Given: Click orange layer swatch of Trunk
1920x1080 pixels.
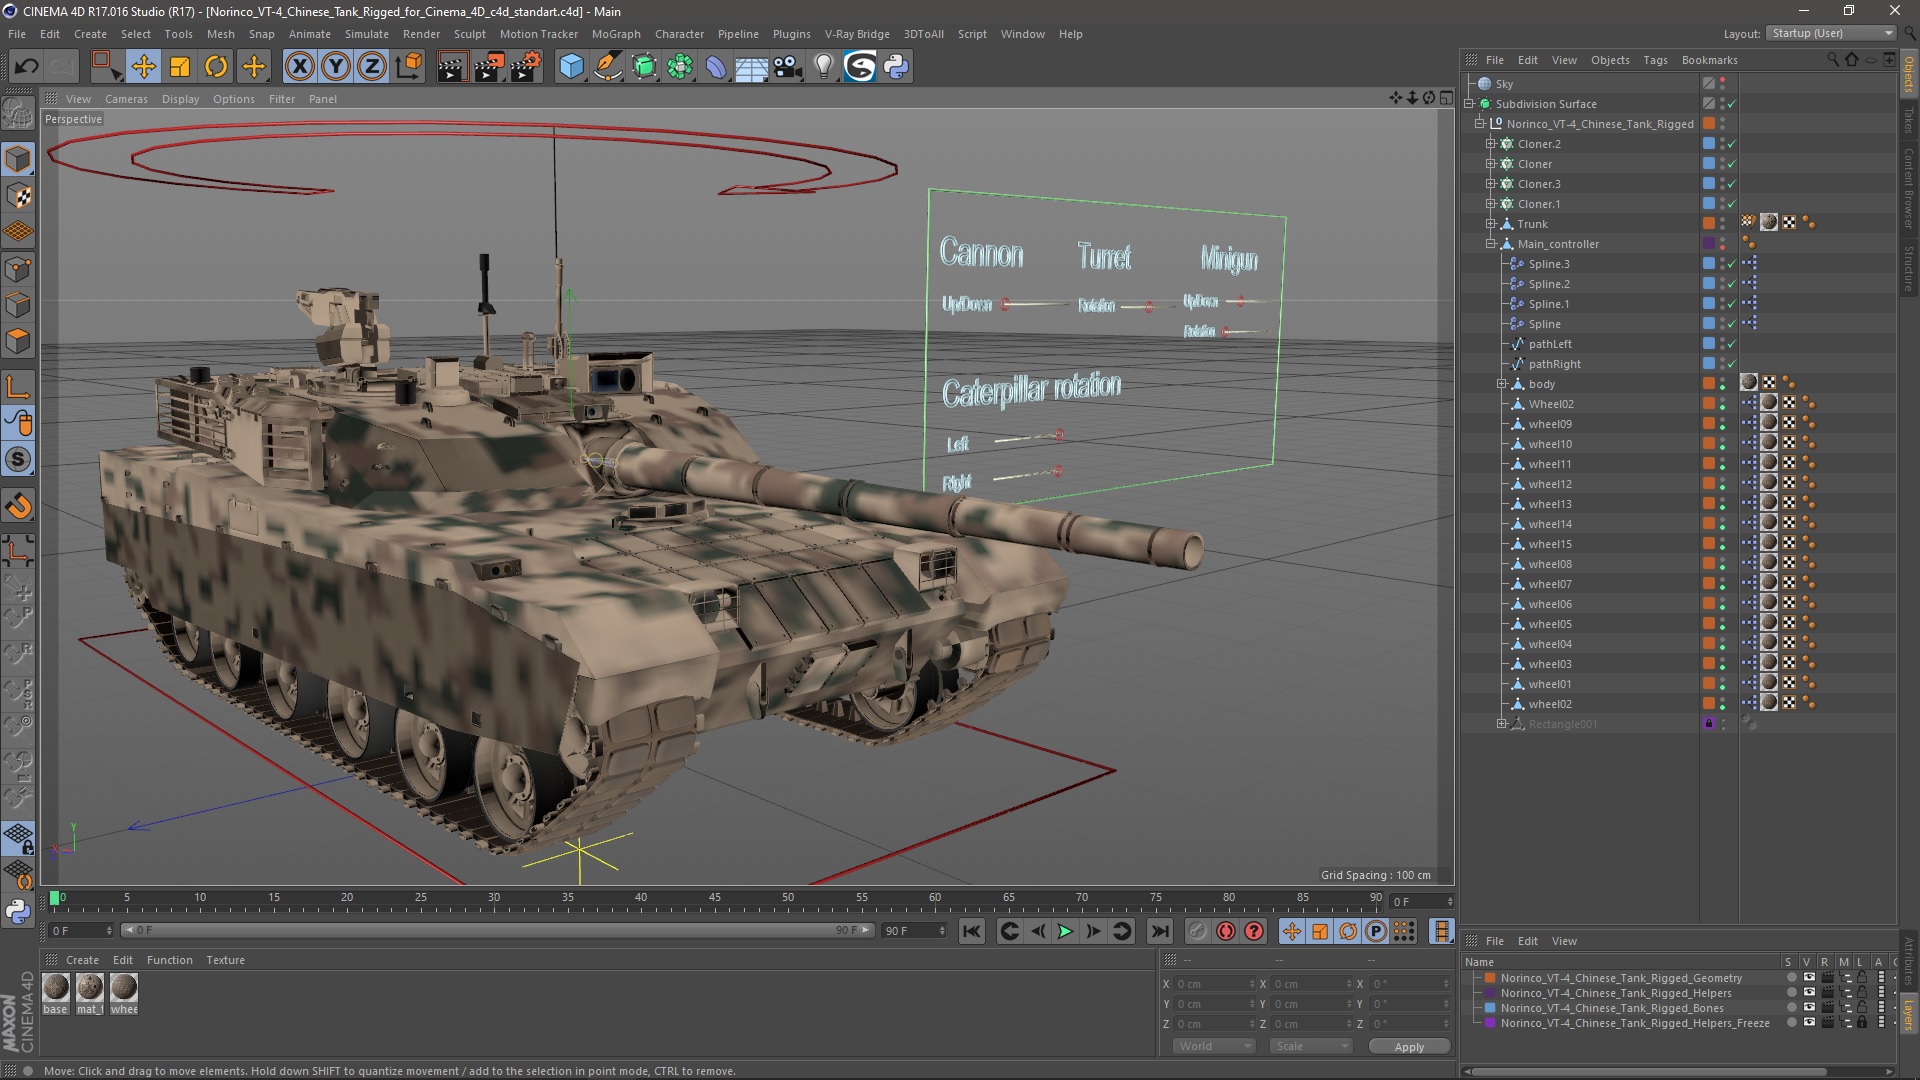Looking at the screenshot, I should pos(1709,224).
